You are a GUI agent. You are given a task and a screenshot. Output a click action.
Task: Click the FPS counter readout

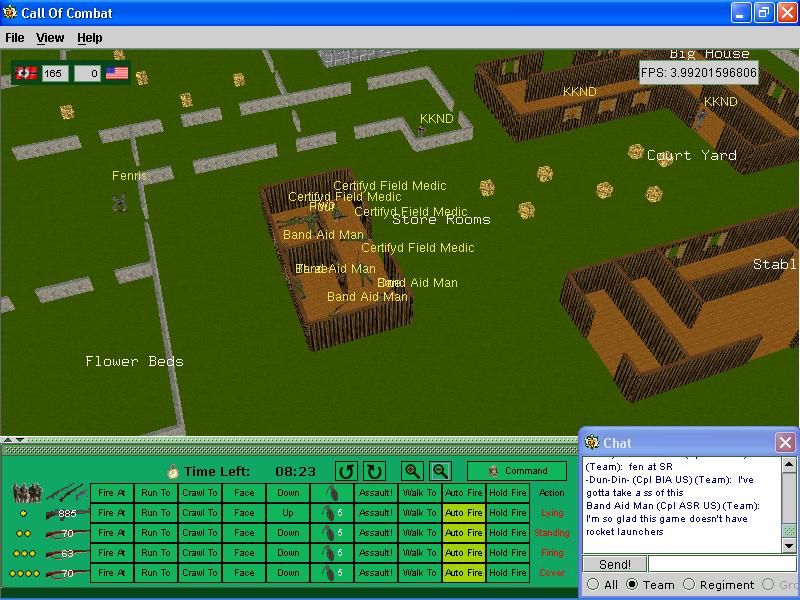pos(698,72)
